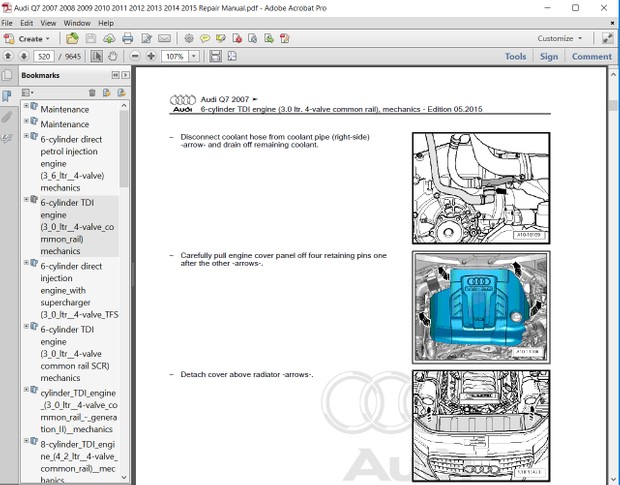Viewport: 620px width, 485px height.
Task: Click the gear settings toolbar icon
Action: click(189, 38)
